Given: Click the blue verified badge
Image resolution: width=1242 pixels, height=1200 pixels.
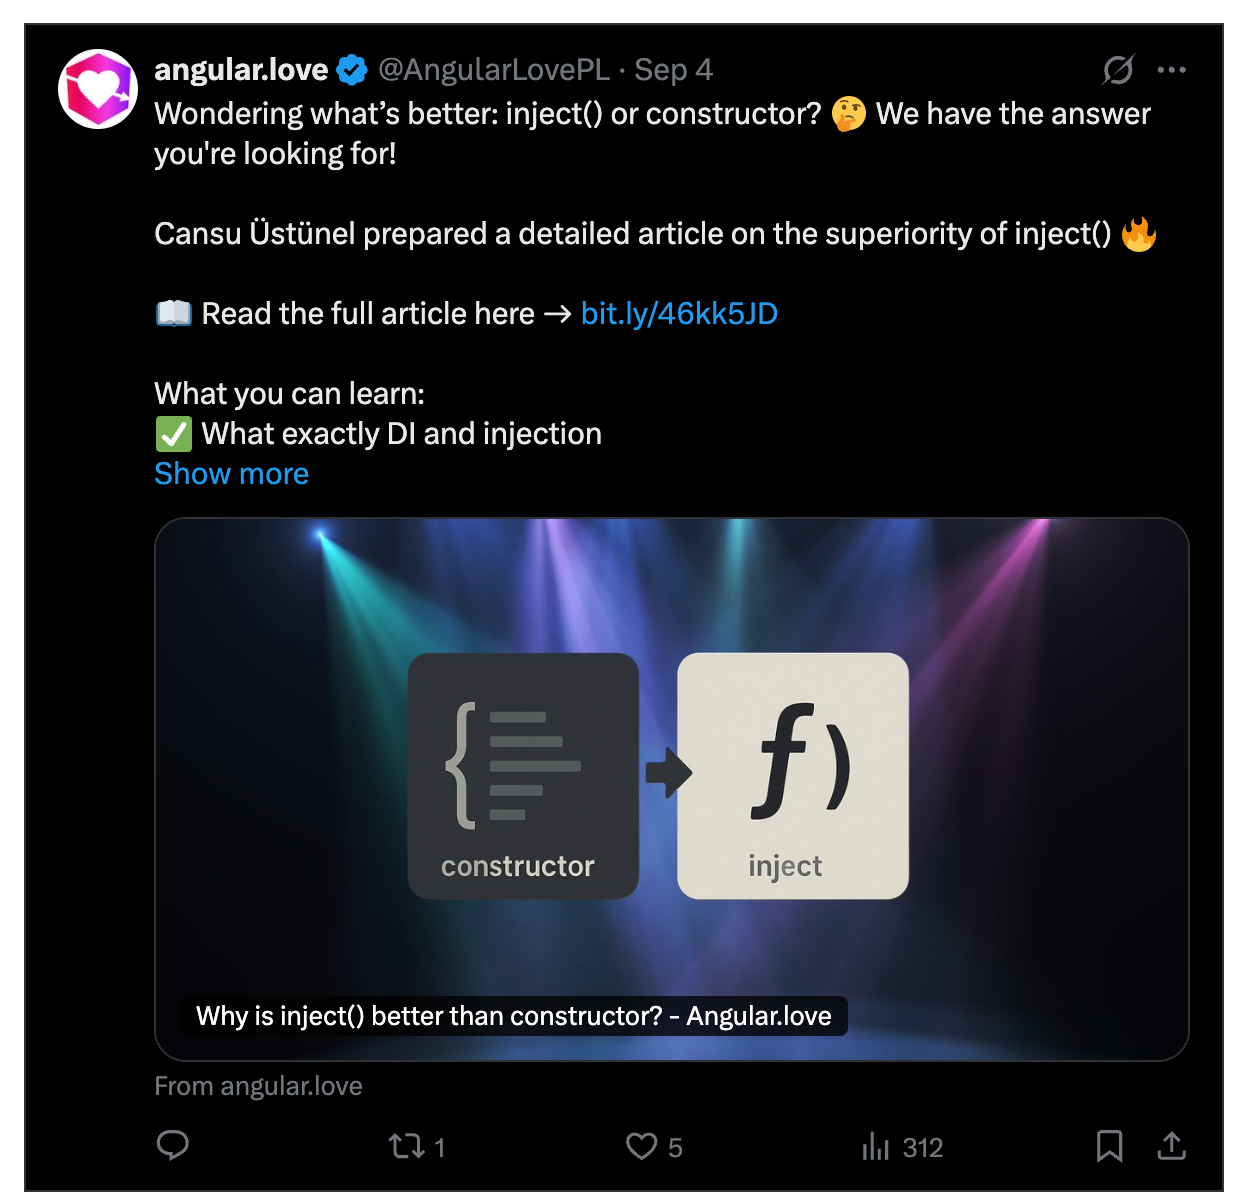Looking at the screenshot, I should [x=352, y=70].
